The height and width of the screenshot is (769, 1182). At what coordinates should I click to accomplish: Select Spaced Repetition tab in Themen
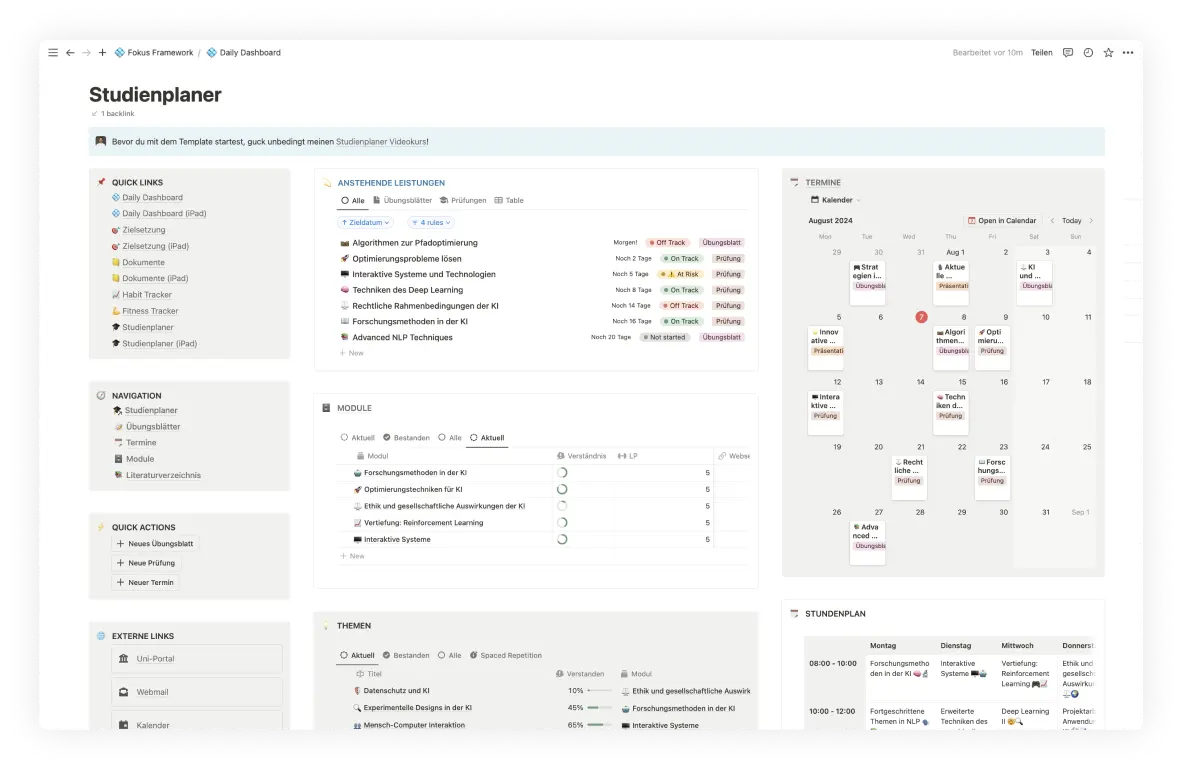[x=510, y=656]
